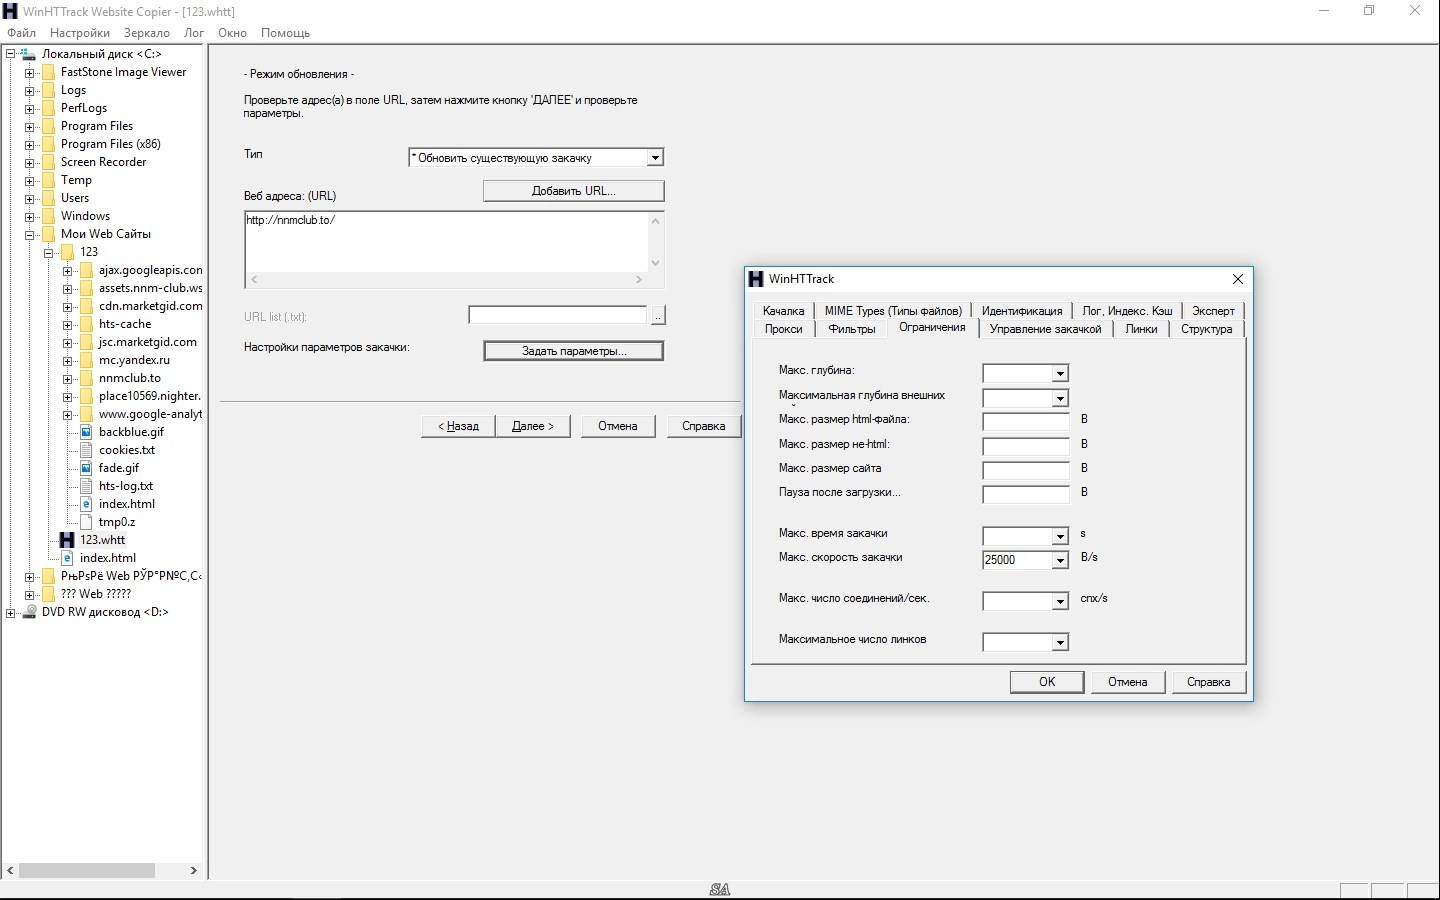
Task: Select the fade.gif image file icon
Action: [86, 468]
